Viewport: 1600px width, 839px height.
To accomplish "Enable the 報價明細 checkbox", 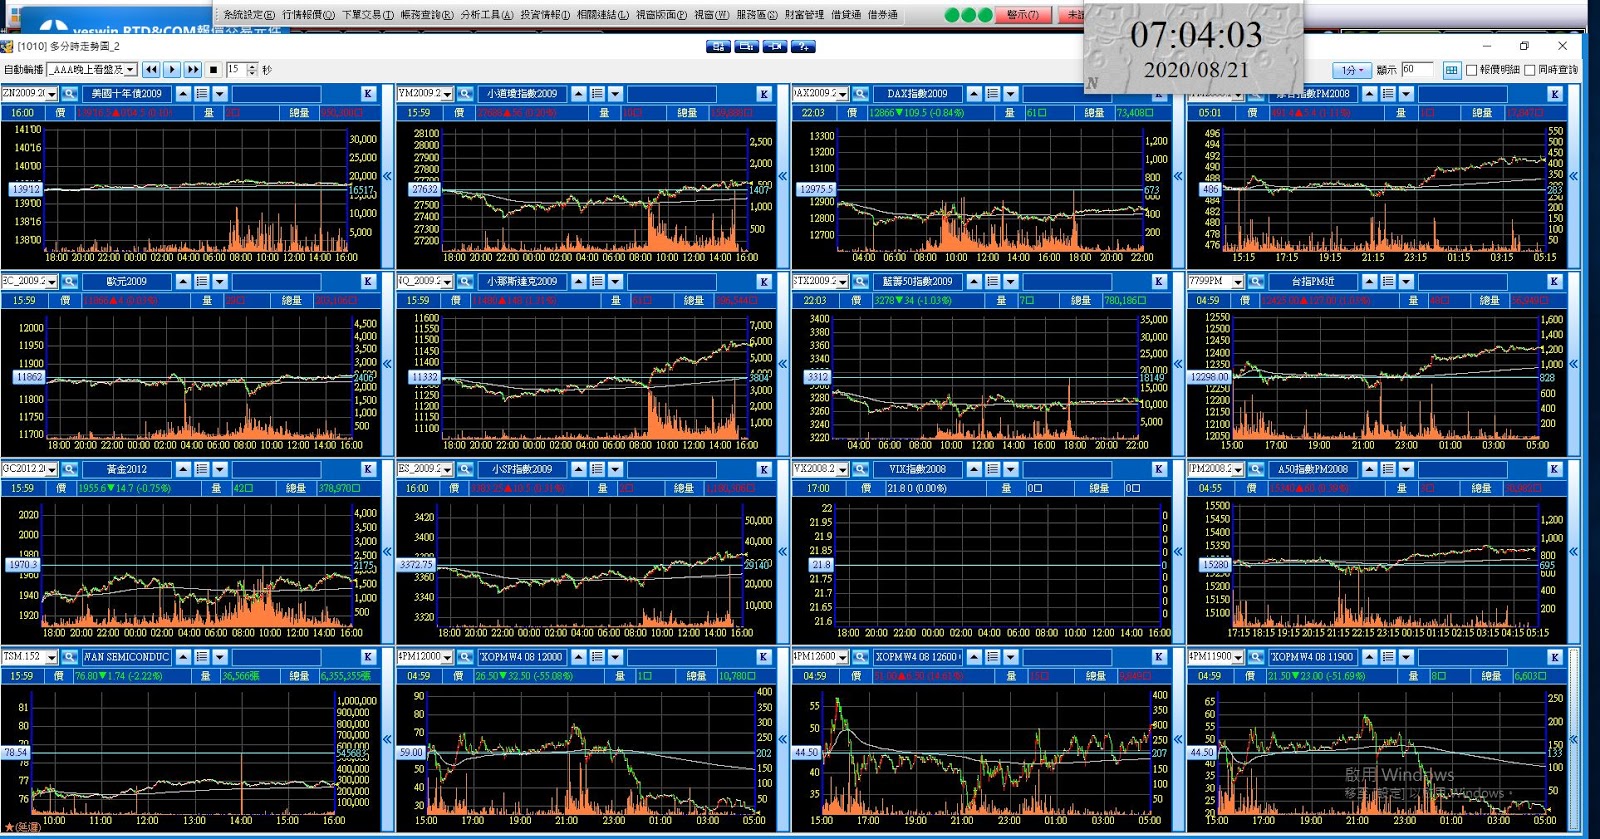I will [1471, 70].
